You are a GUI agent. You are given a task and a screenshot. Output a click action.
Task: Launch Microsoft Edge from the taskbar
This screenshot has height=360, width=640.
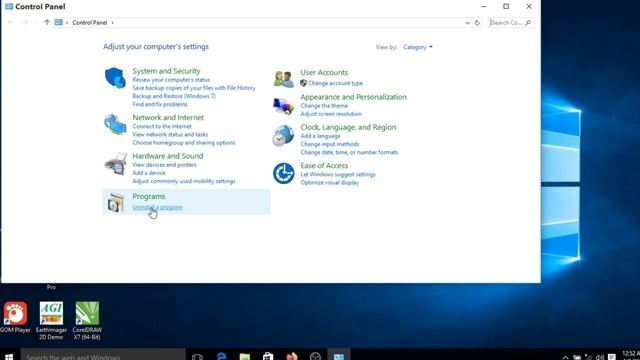click(222, 356)
